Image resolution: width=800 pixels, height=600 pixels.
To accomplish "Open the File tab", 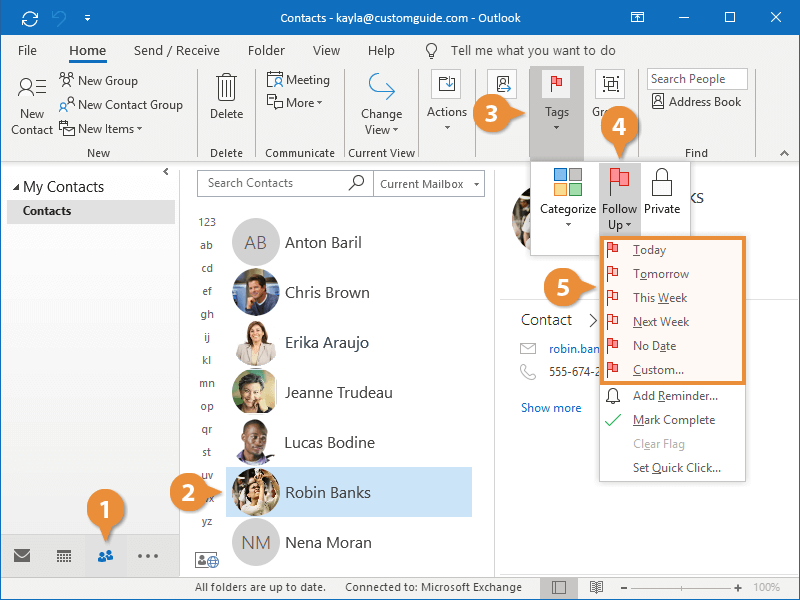I will [x=27, y=51].
